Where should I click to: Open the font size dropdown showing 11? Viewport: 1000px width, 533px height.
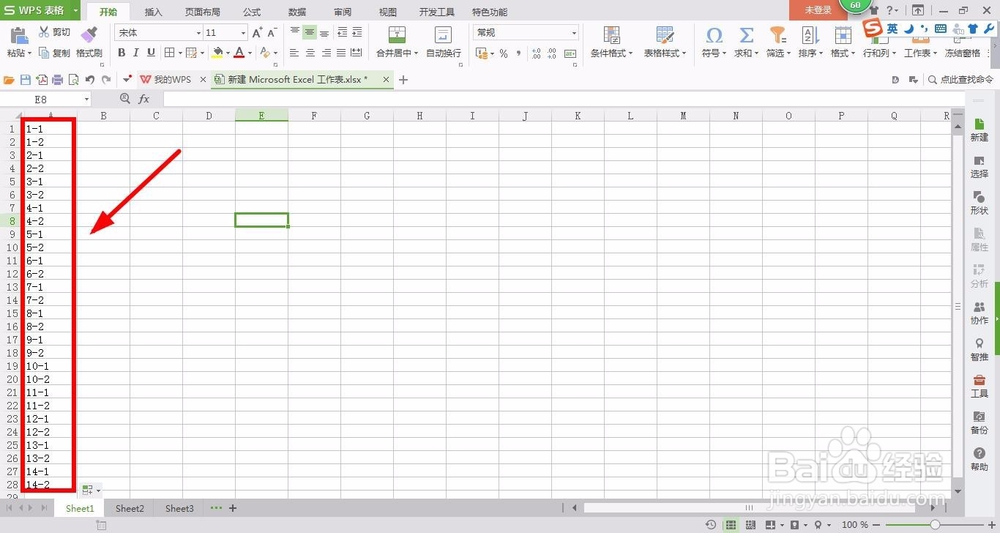(243, 33)
